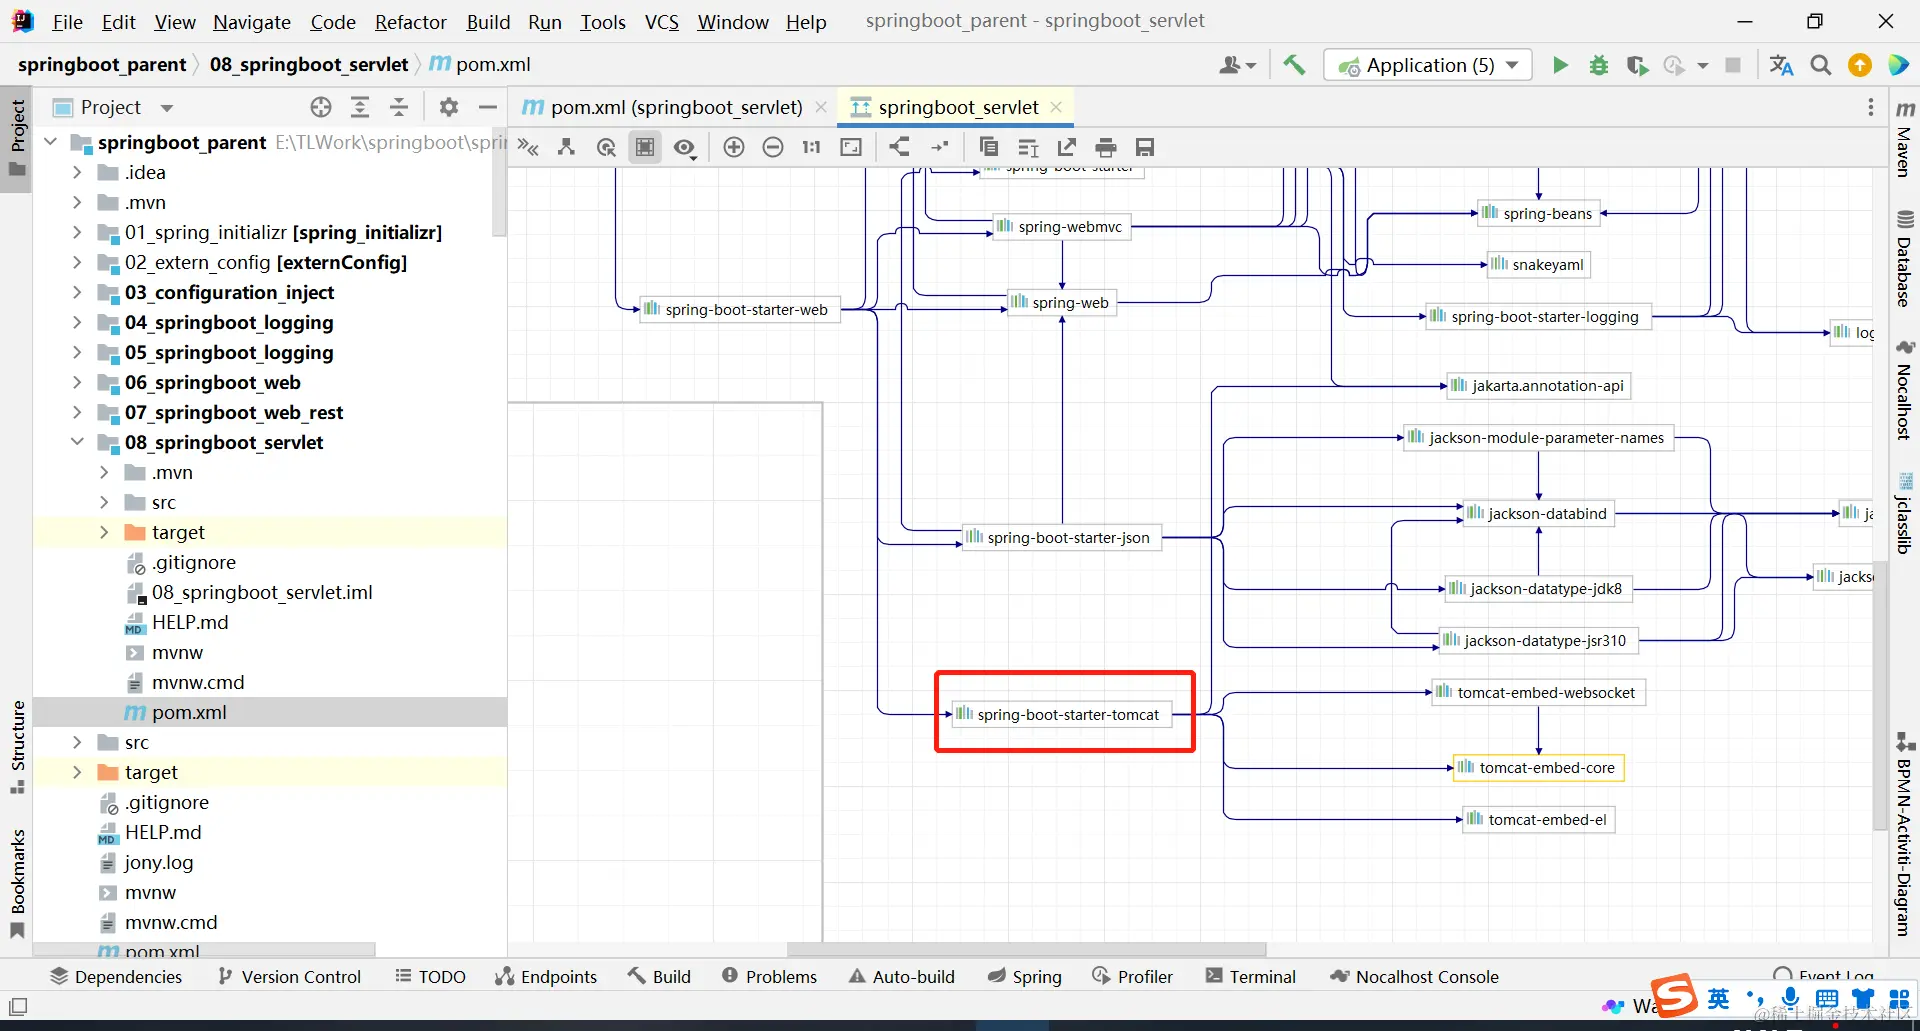1920x1031 pixels.
Task: Toggle the diagram visibility eye filter
Action: [x=684, y=148]
